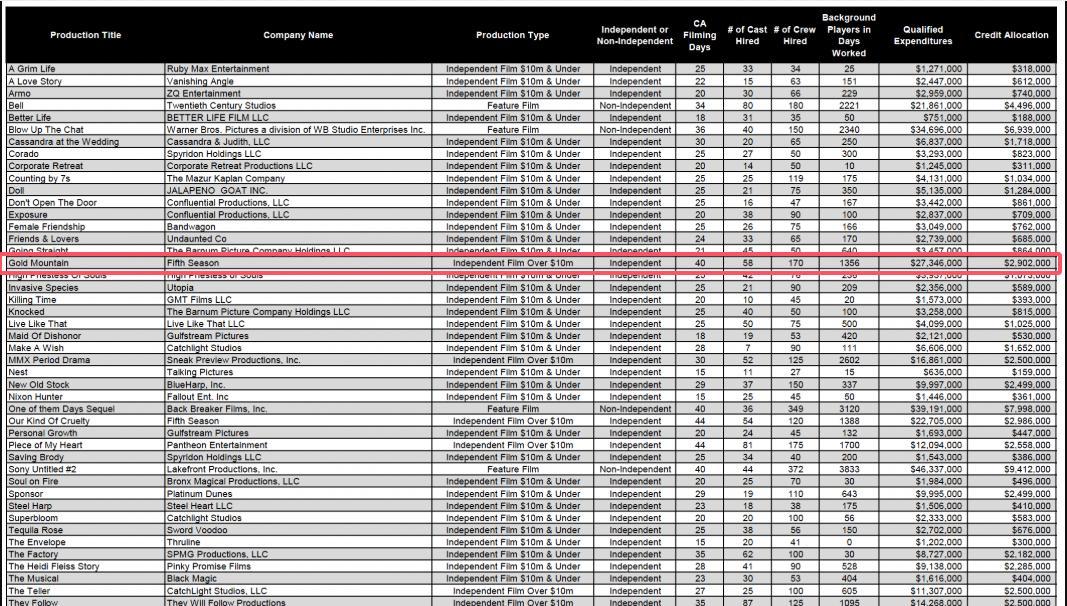Select the Company Name column header
The height and width of the screenshot is (606, 1067).
click(x=298, y=35)
